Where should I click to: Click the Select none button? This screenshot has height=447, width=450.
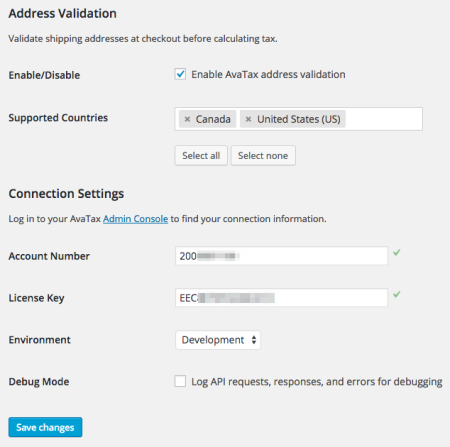pyautogui.click(x=263, y=155)
